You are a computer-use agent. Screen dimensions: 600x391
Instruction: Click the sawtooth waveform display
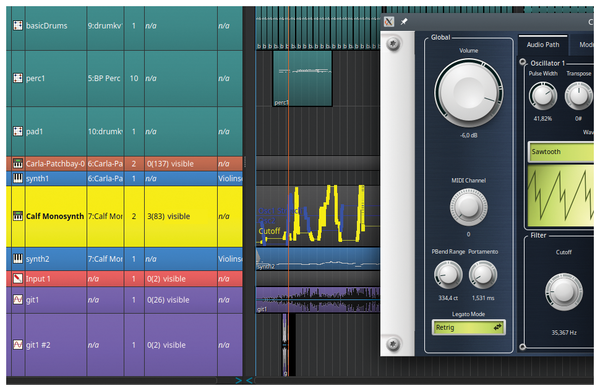pos(561,196)
